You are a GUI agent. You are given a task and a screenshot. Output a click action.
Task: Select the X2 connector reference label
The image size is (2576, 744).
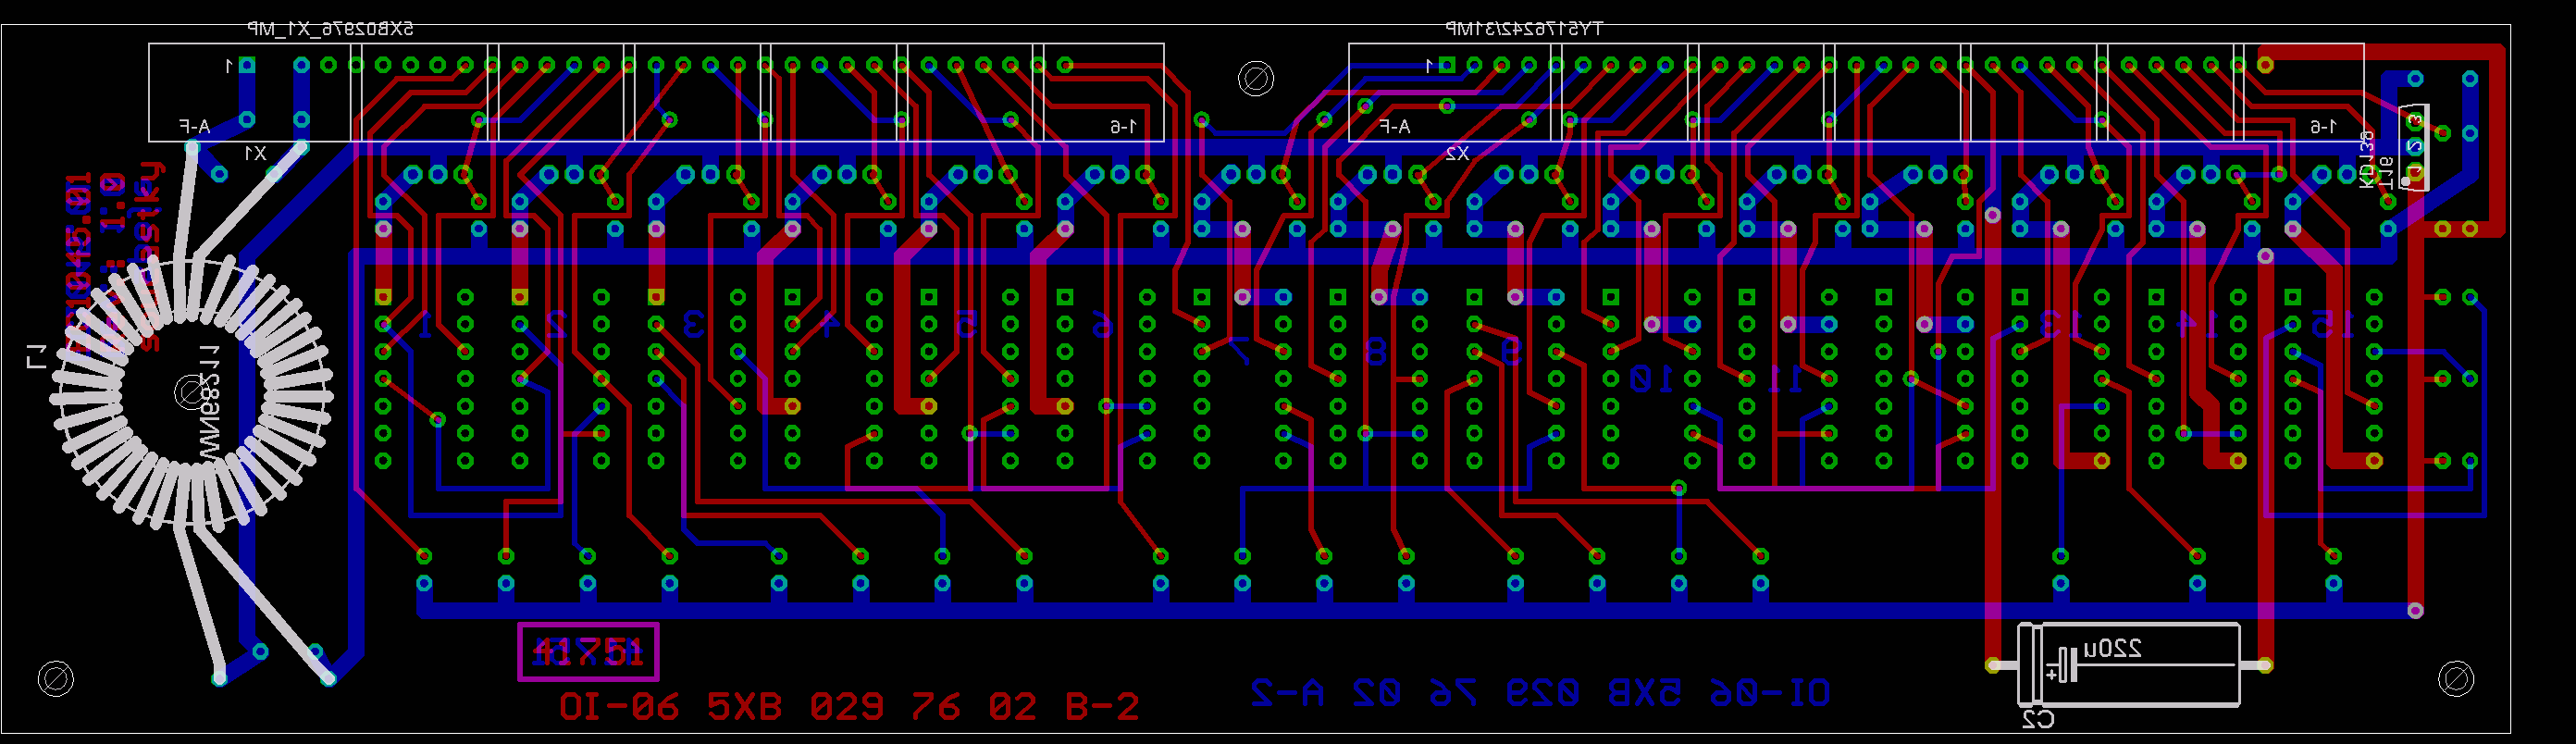coord(1456,153)
